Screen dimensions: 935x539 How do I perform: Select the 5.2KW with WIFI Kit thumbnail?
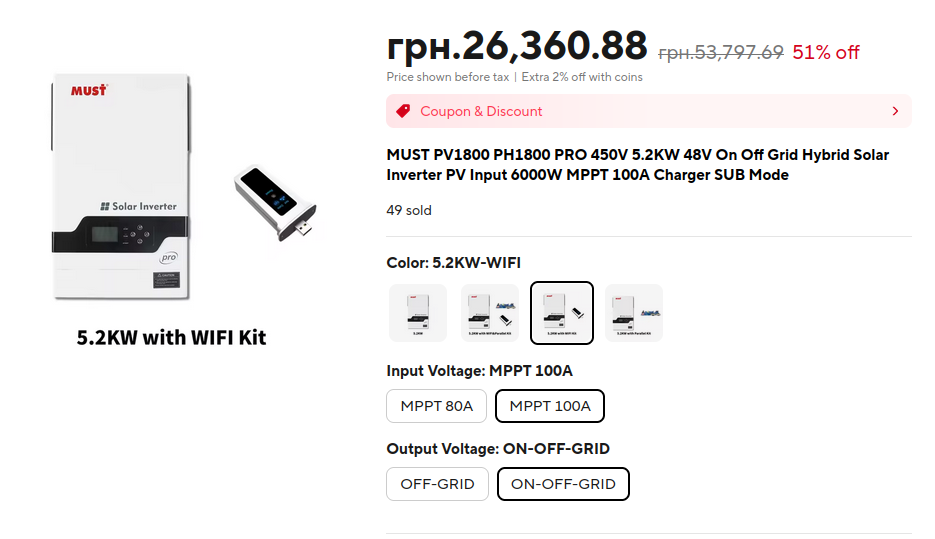pyautogui.click(x=562, y=313)
